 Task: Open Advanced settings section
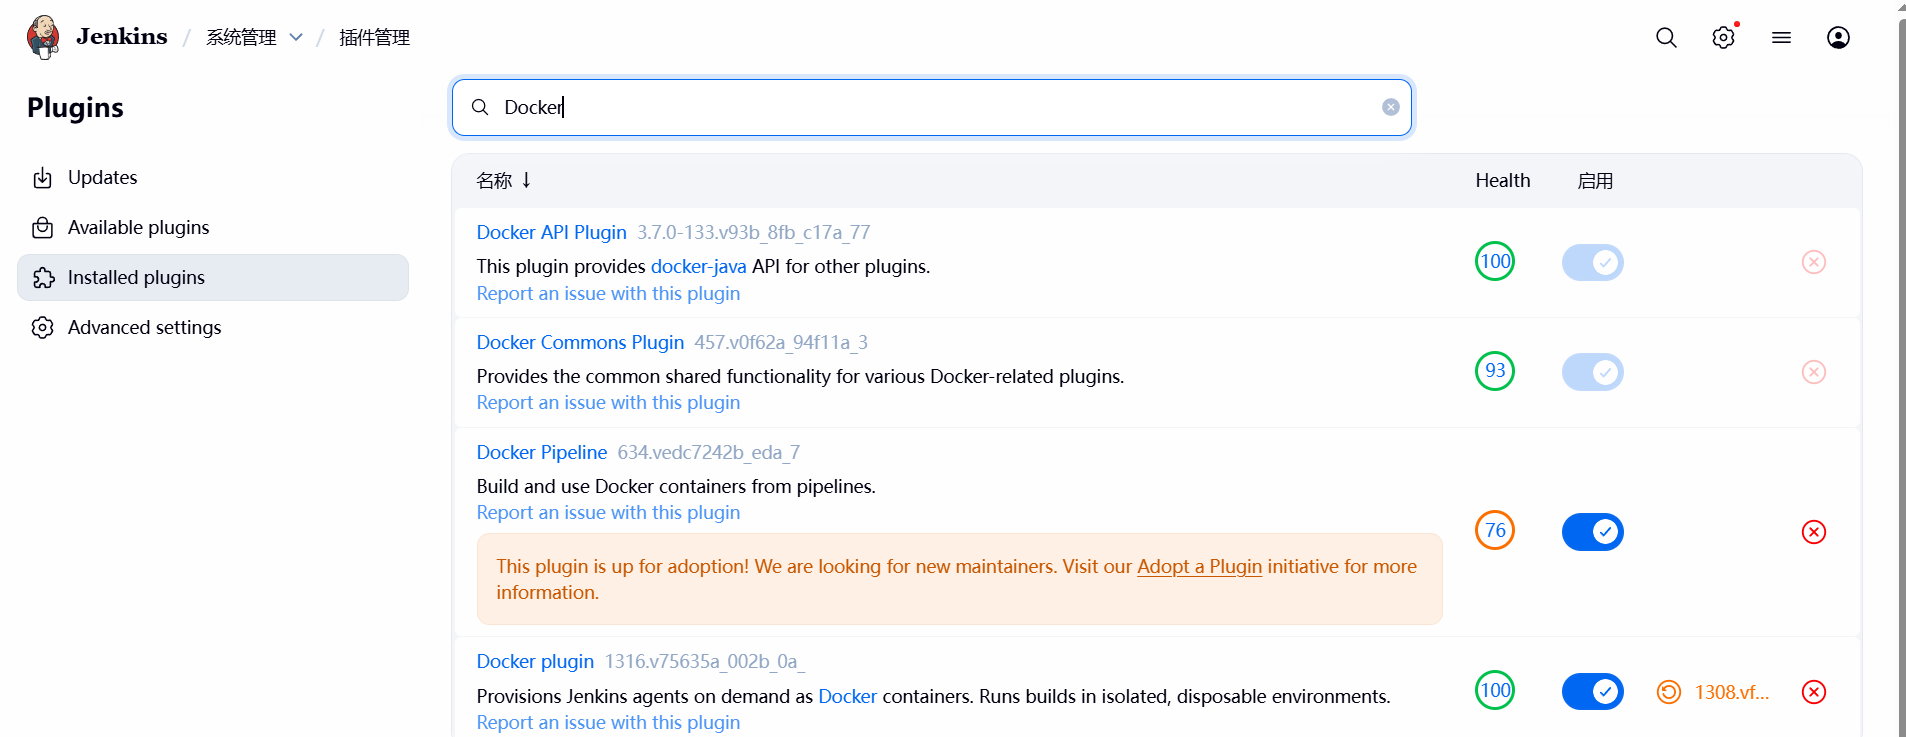[144, 328]
